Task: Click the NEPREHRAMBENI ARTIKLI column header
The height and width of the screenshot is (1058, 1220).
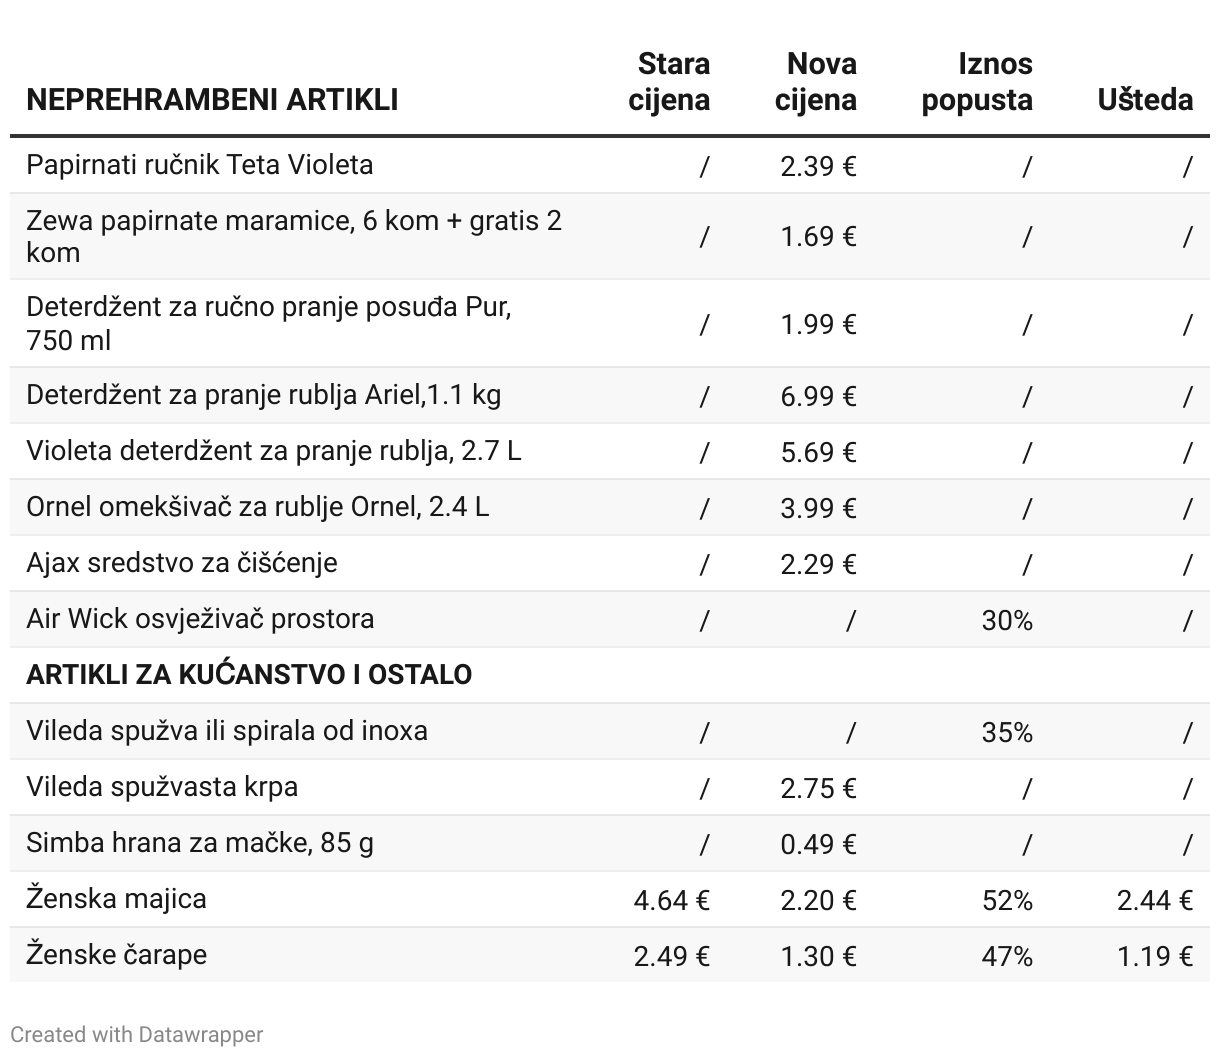Action: 212,100
